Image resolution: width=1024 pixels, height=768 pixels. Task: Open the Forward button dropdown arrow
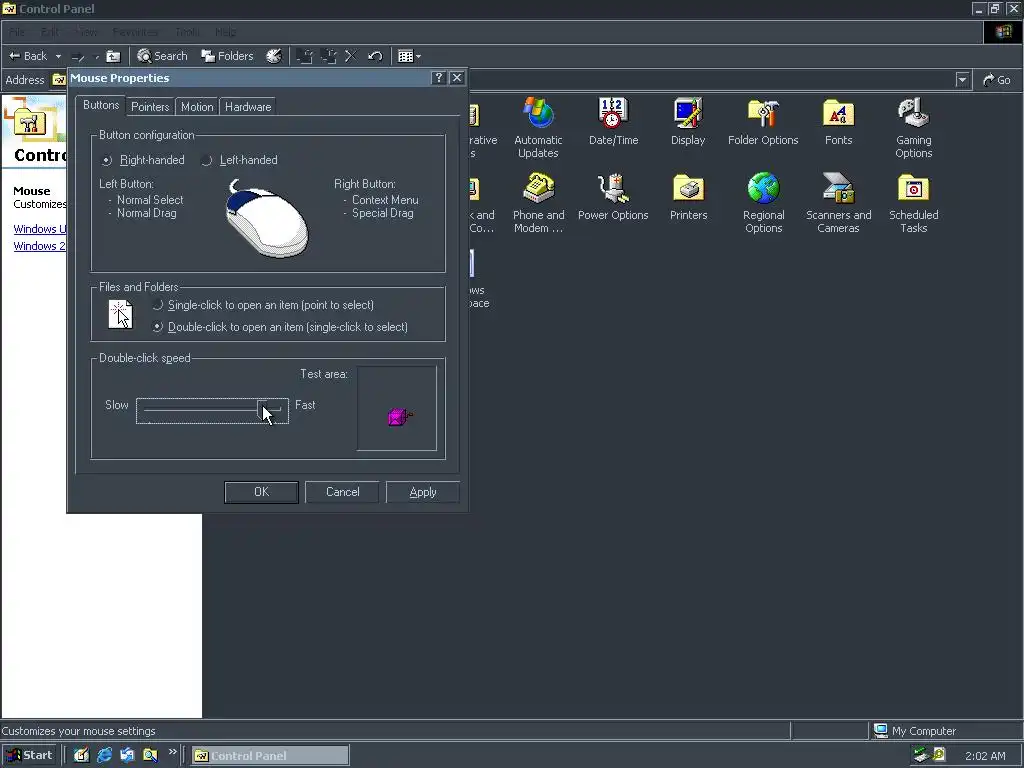(97, 57)
